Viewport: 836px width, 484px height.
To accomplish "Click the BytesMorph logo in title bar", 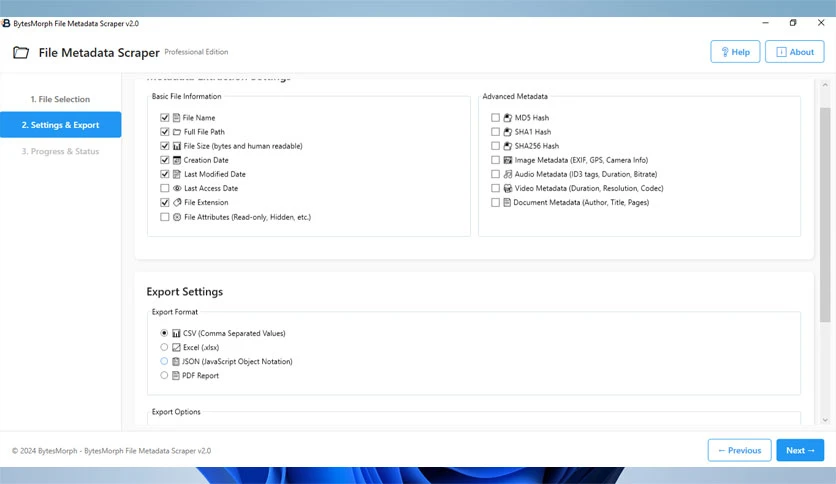I will 6,23.
